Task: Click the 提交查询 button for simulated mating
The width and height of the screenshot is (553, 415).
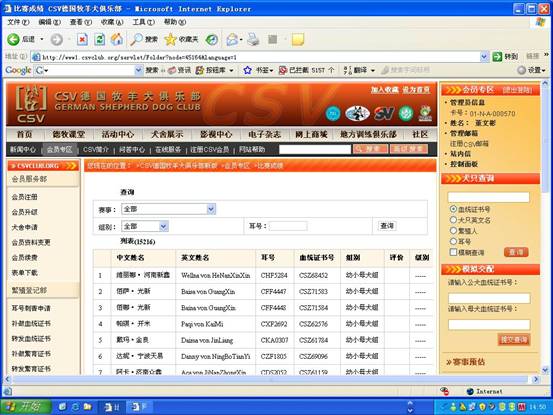Action: [x=514, y=340]
